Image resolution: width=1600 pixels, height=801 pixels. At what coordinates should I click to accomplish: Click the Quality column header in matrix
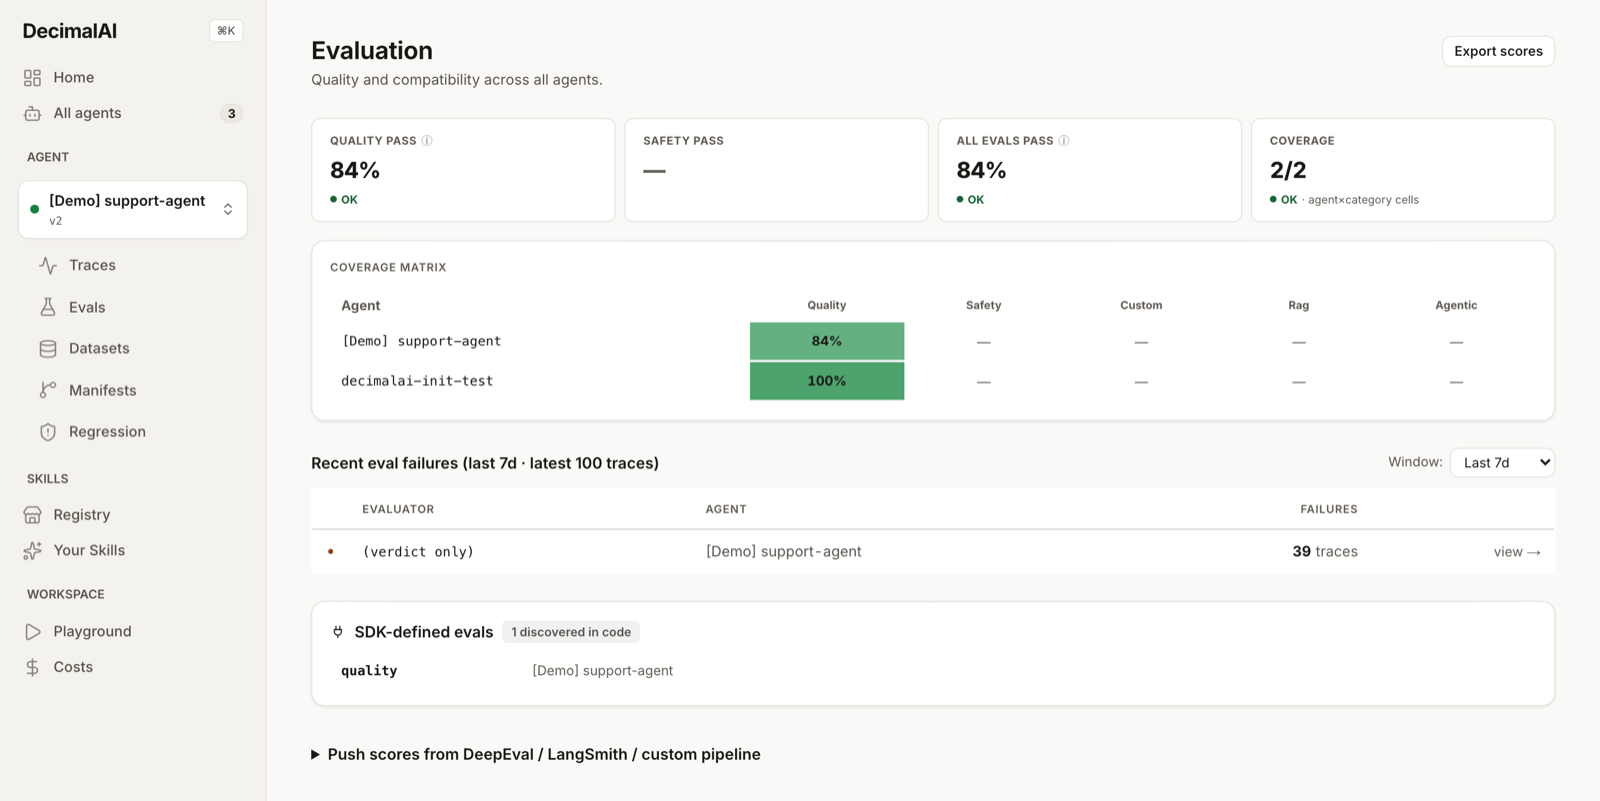[x=827, y=305]
